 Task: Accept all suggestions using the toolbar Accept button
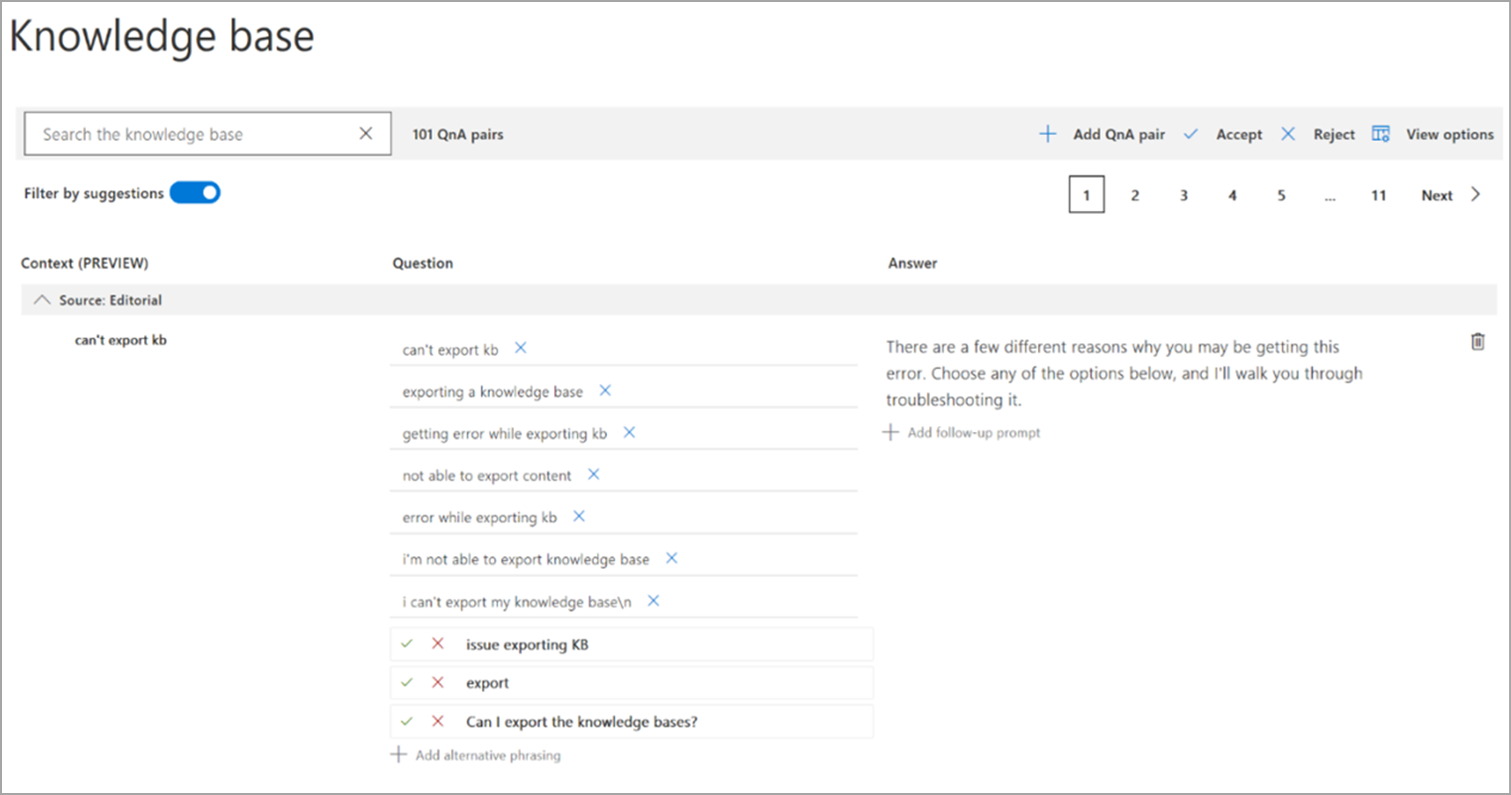point(1224,134)
